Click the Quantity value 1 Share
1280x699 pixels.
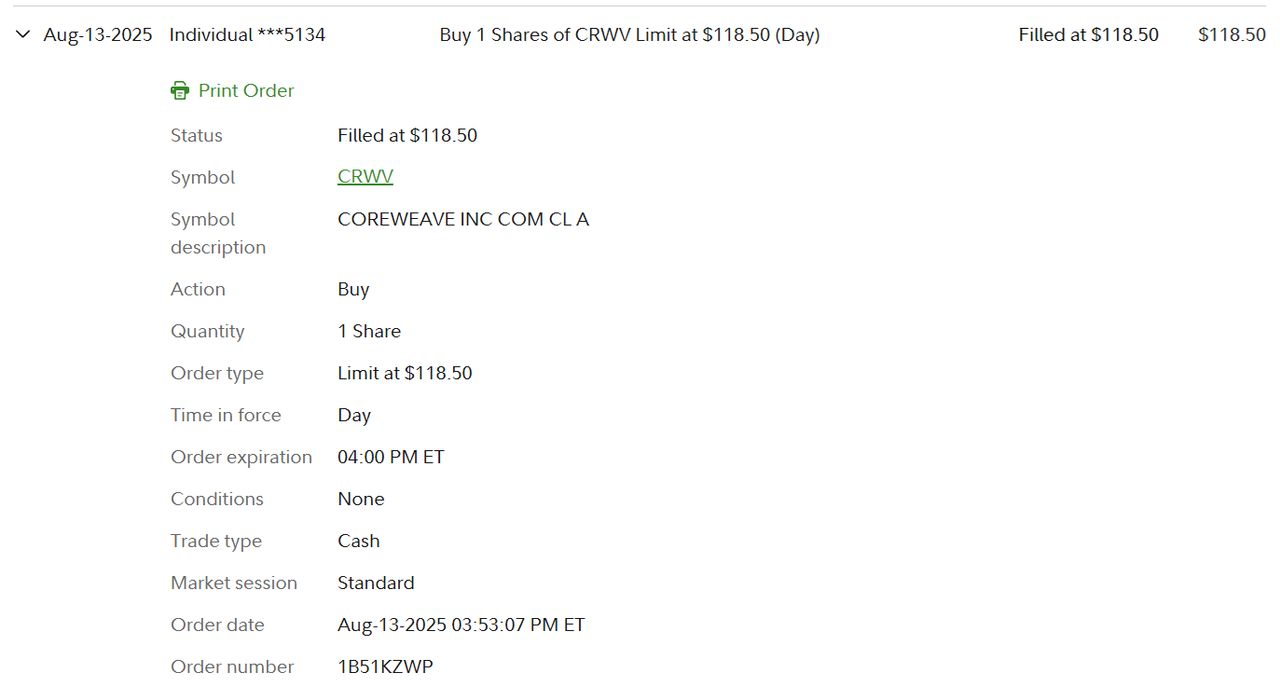tap(369, 331)
